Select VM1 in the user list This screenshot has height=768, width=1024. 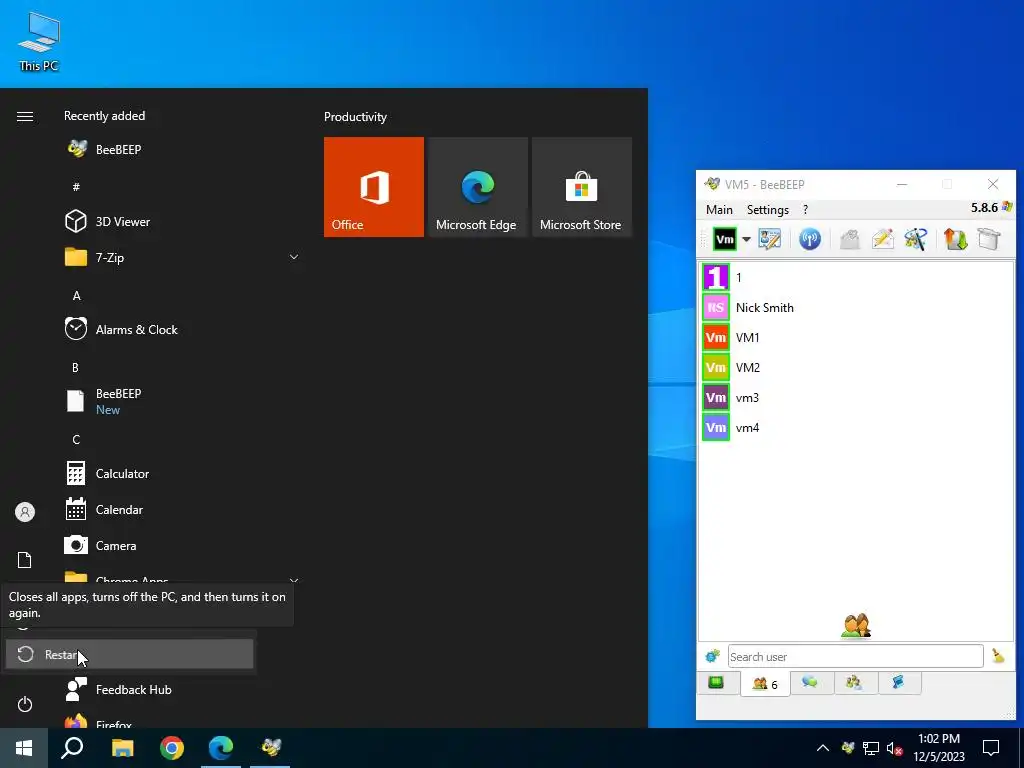857,338
